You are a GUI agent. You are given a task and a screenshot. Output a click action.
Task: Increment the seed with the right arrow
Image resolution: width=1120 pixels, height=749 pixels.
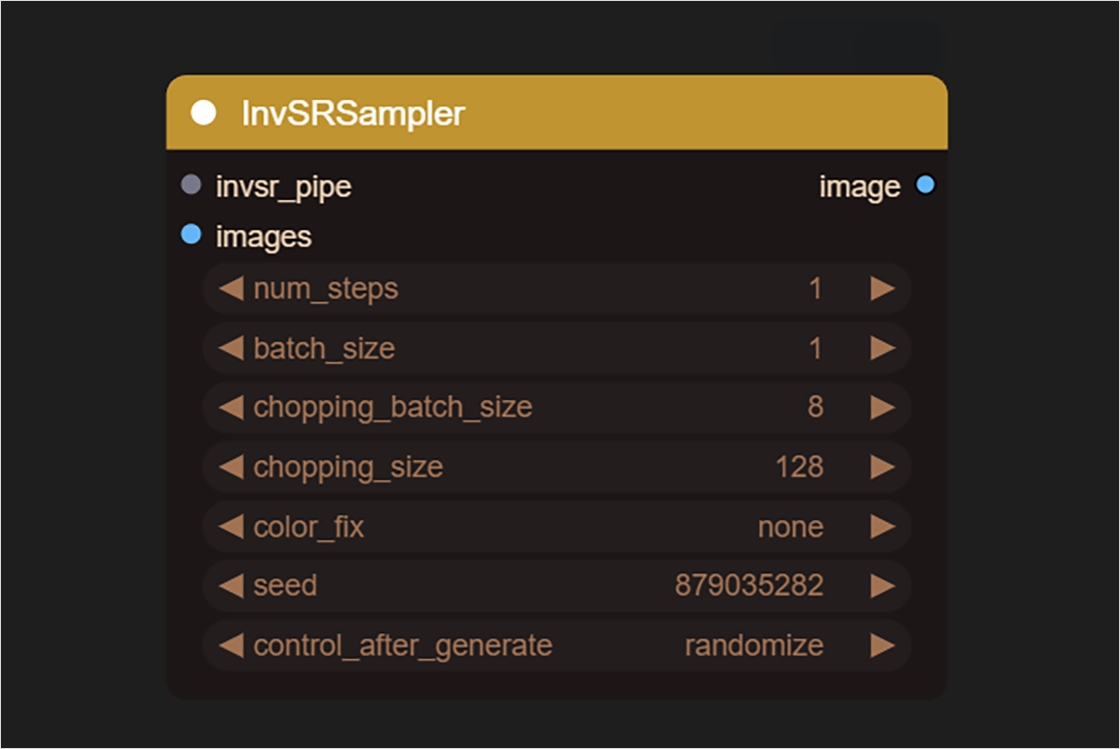tap(882, 586)
